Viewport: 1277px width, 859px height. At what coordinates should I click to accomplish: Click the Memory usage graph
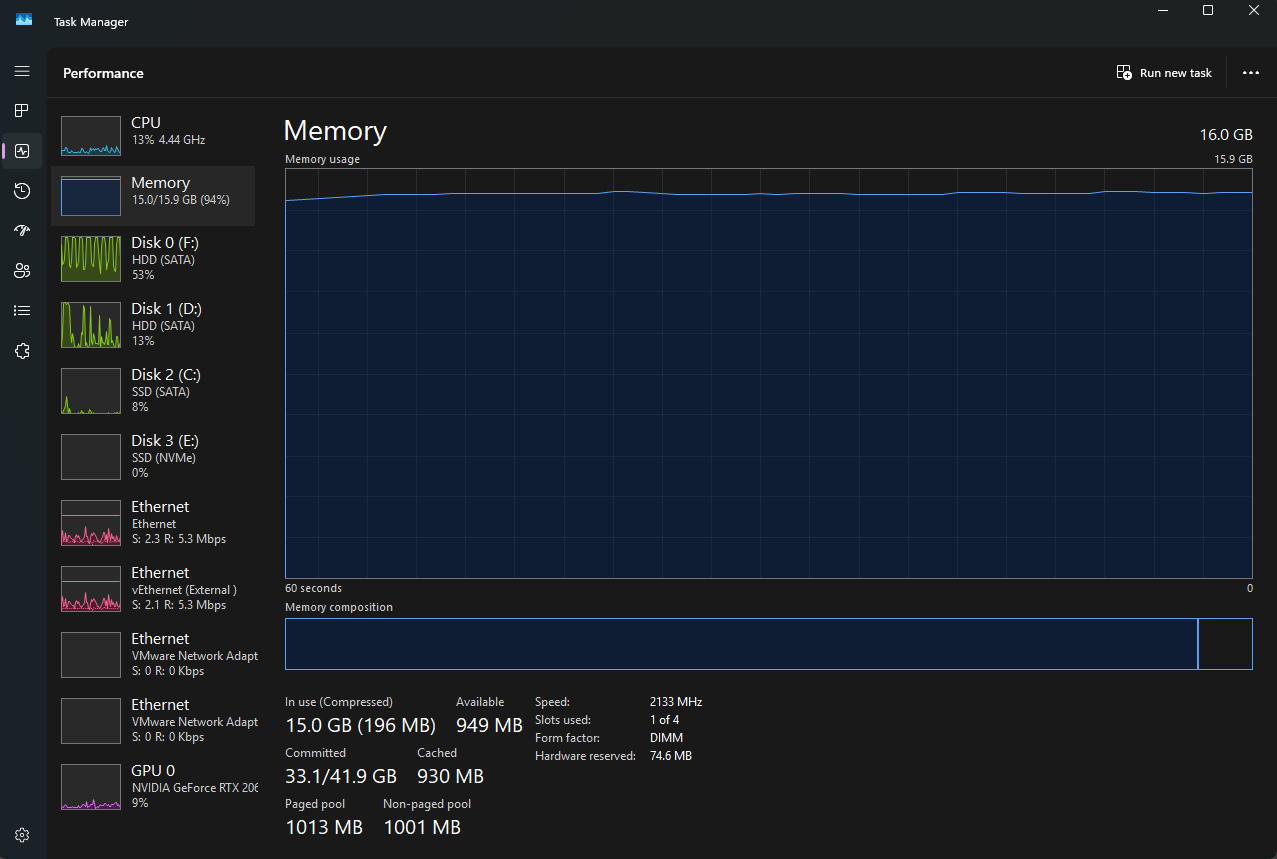tap(769, 373)
